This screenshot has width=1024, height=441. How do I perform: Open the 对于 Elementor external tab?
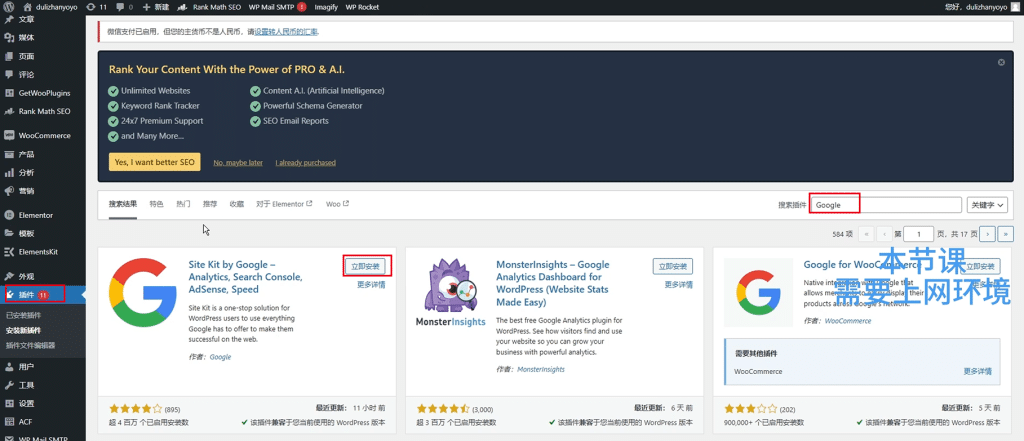284,204
